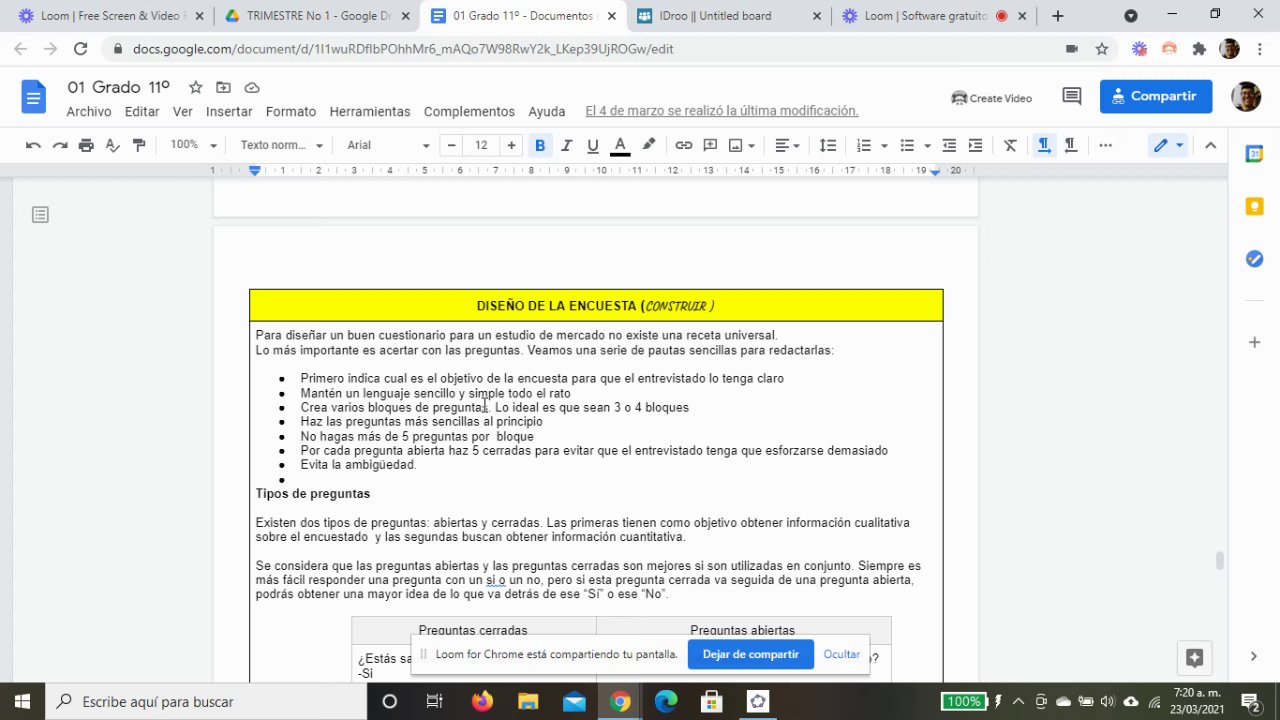Viewport: 1280px width, 720px height.
Task: Open the text color picker
Action: pos(620,145)
